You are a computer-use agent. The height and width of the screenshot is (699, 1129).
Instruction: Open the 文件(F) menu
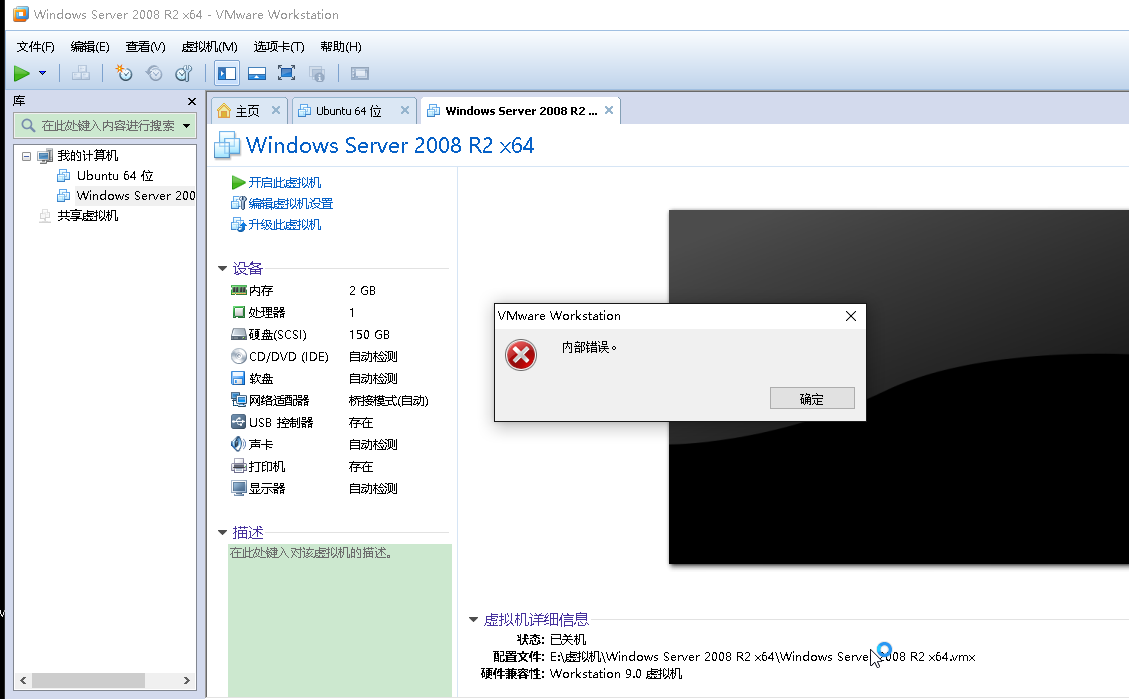(x=35, y=47)
